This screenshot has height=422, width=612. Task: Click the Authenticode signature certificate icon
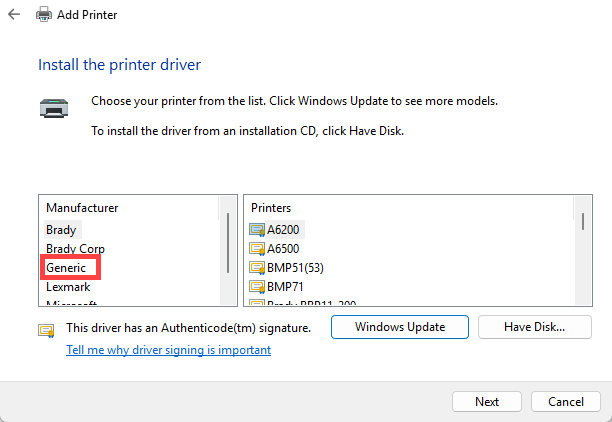coord(46,330)
